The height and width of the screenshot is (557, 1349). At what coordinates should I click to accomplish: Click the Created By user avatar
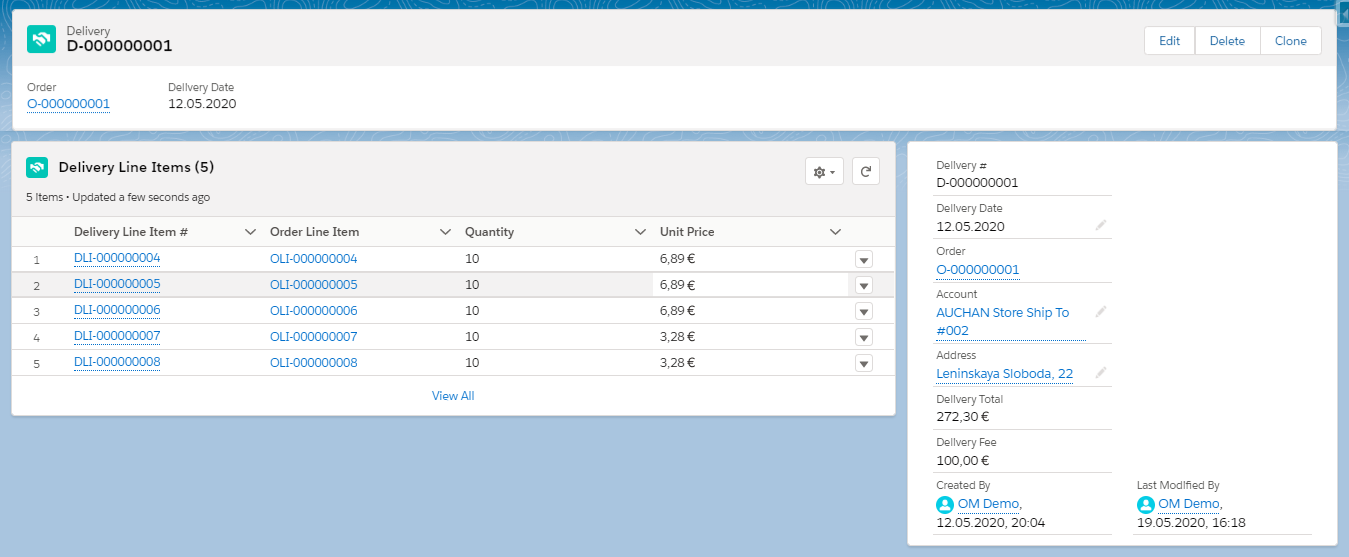point(945,505)
